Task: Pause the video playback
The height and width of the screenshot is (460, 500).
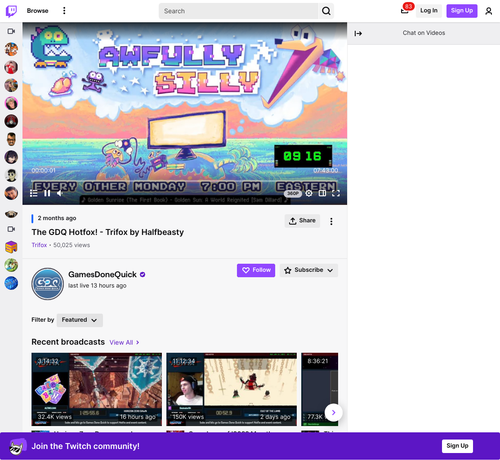Action: coord(47,193)
